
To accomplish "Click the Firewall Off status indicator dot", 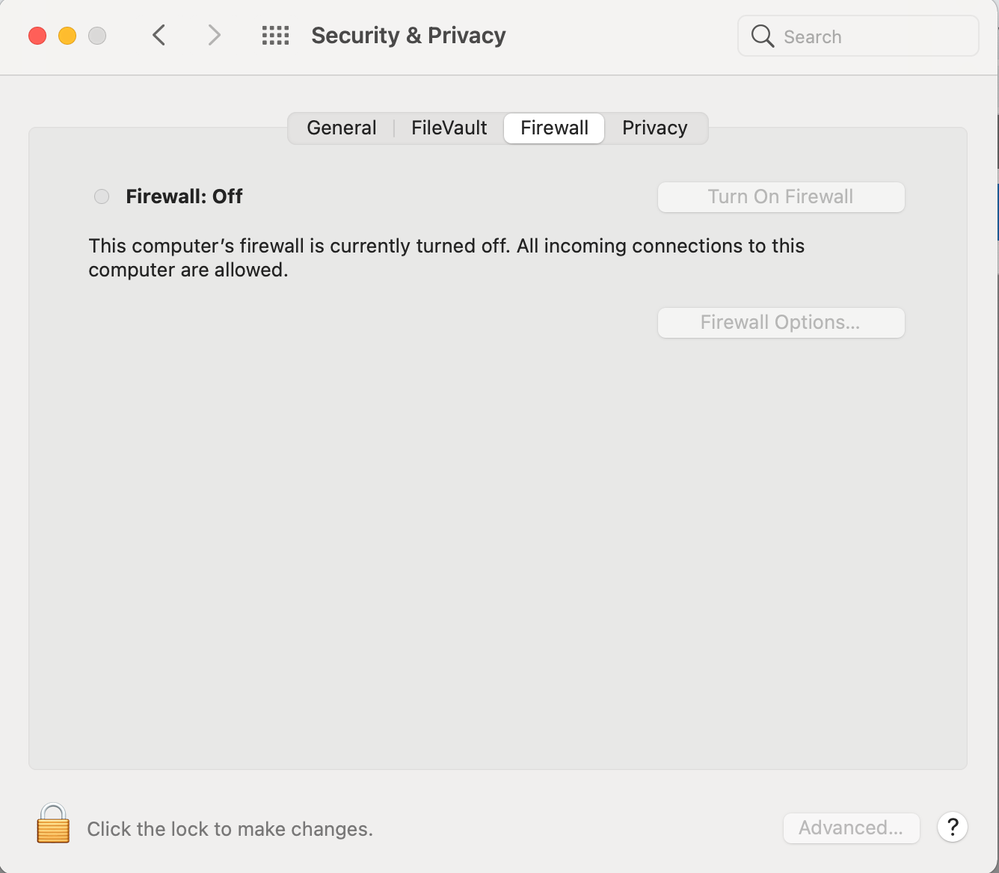I will click(x=101, y=197).
